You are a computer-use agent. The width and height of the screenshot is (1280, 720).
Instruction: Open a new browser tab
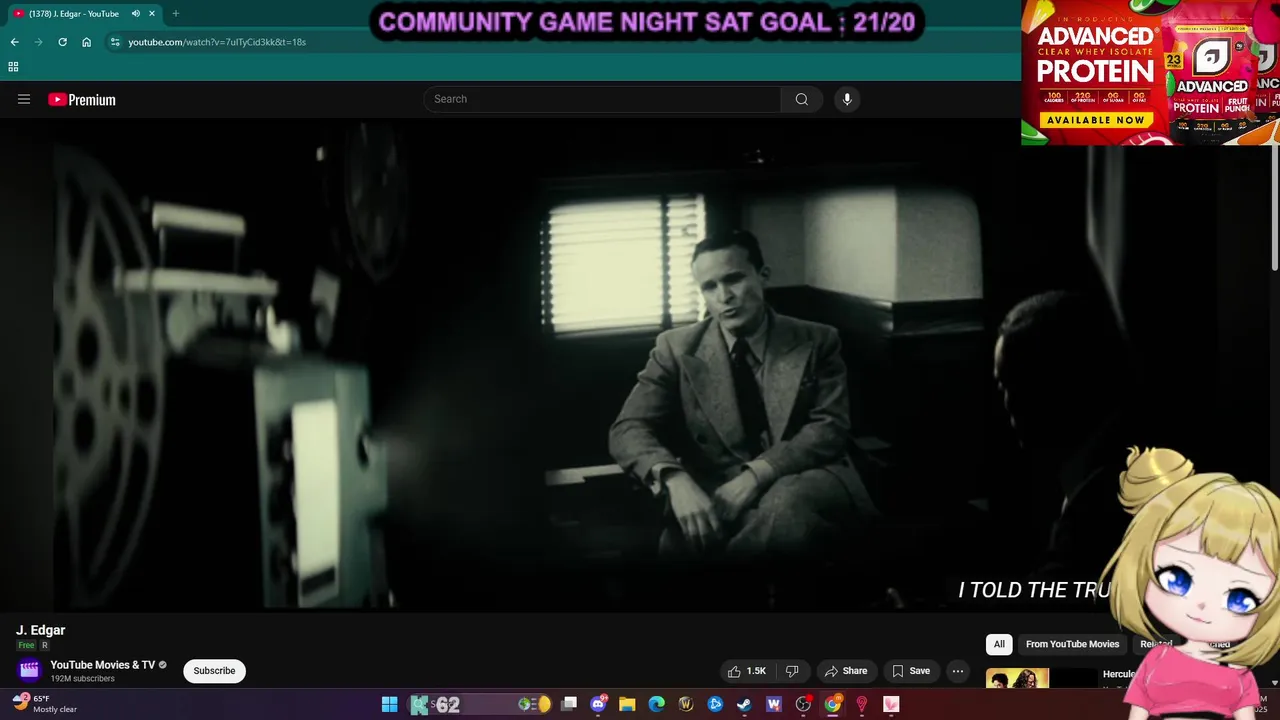[x=175, y=14]
